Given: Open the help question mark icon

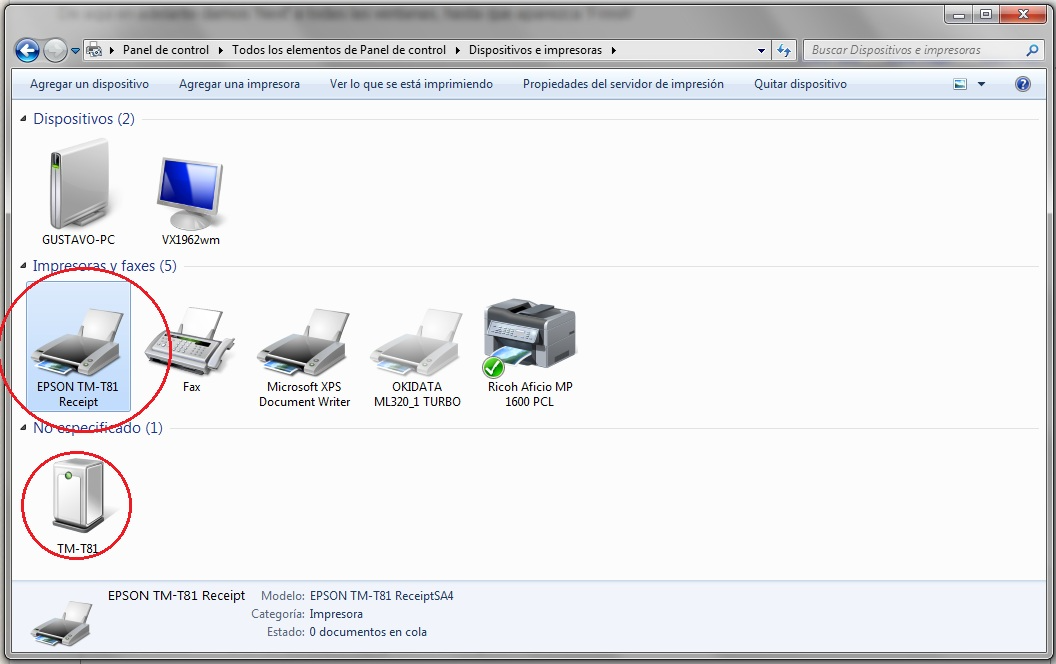Looking at the screenshot, I should (1022, 84).
